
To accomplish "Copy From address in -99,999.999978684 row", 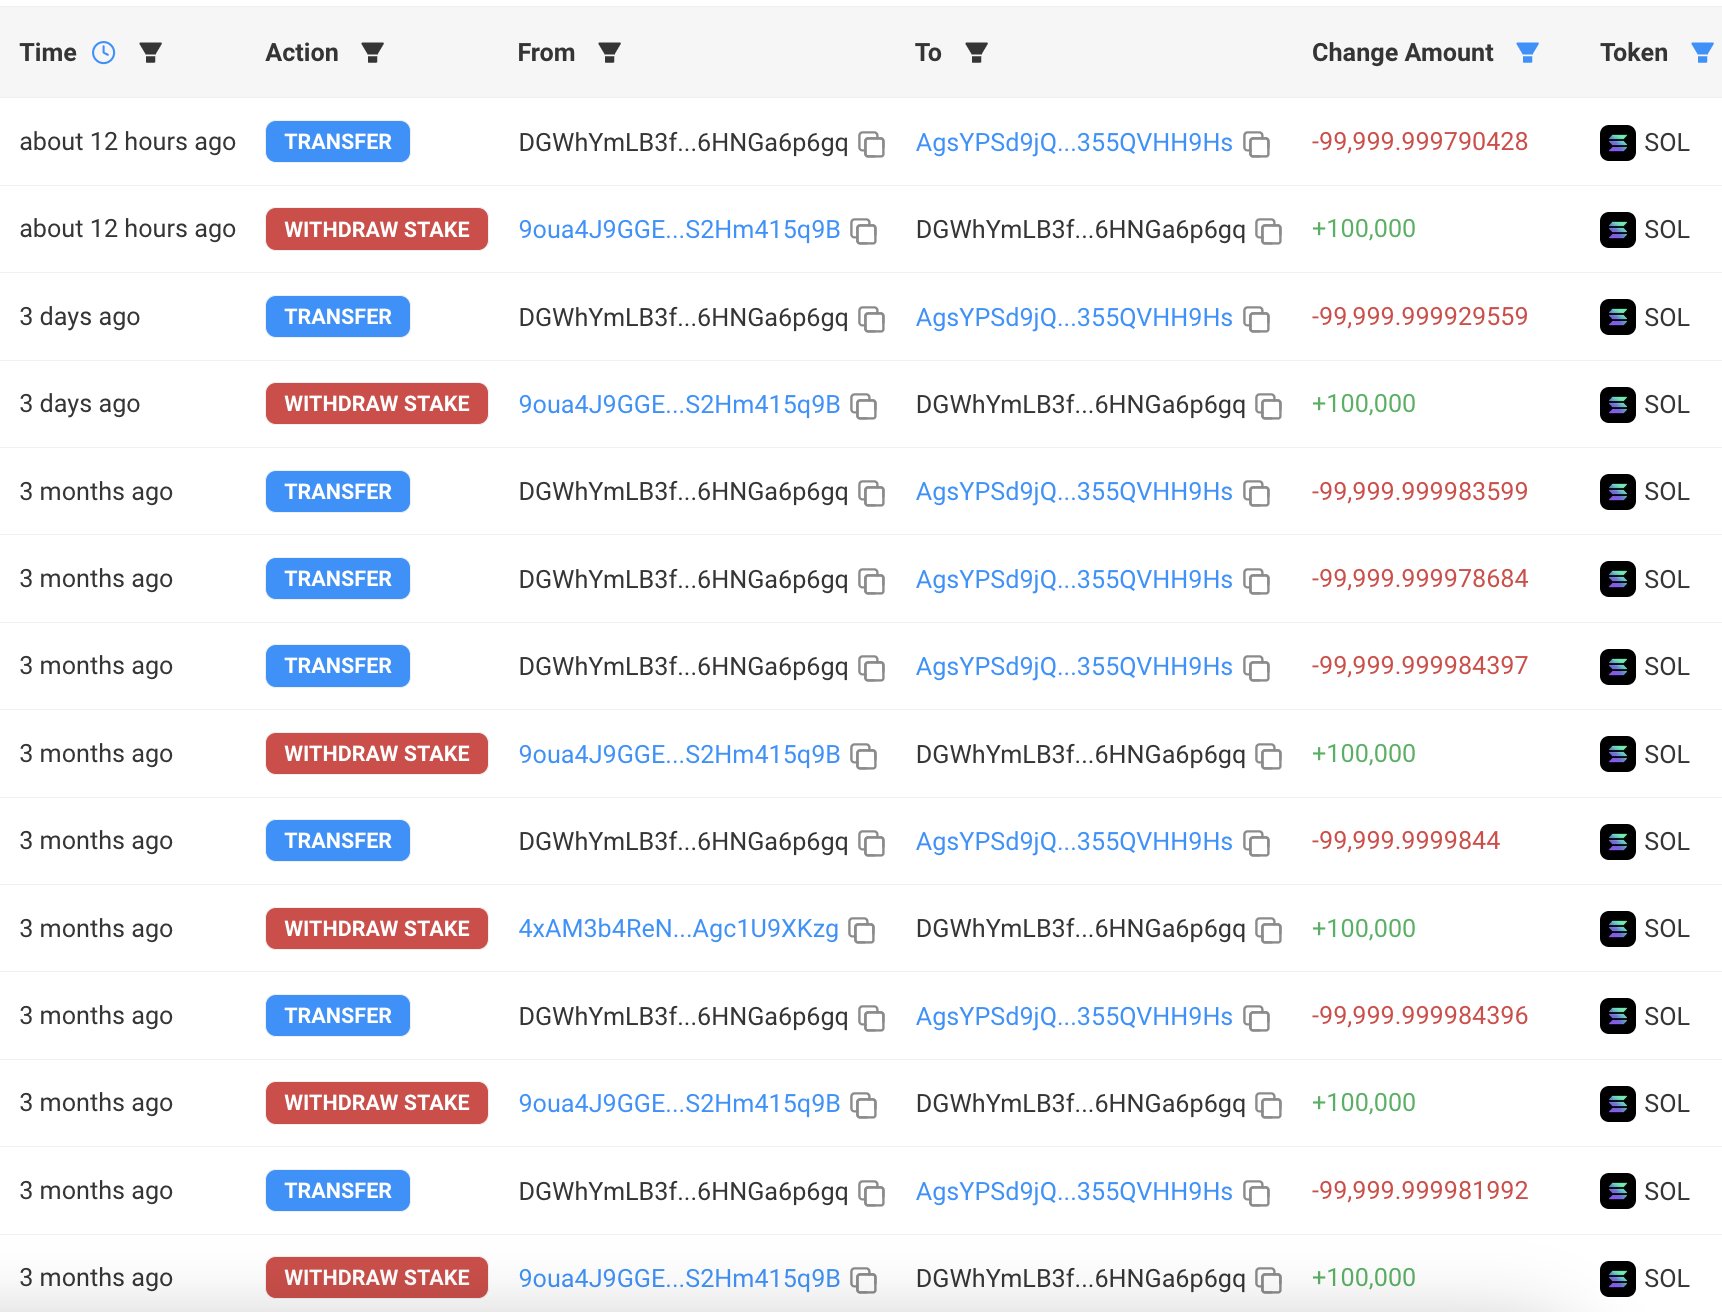I will tap(872, 581).
